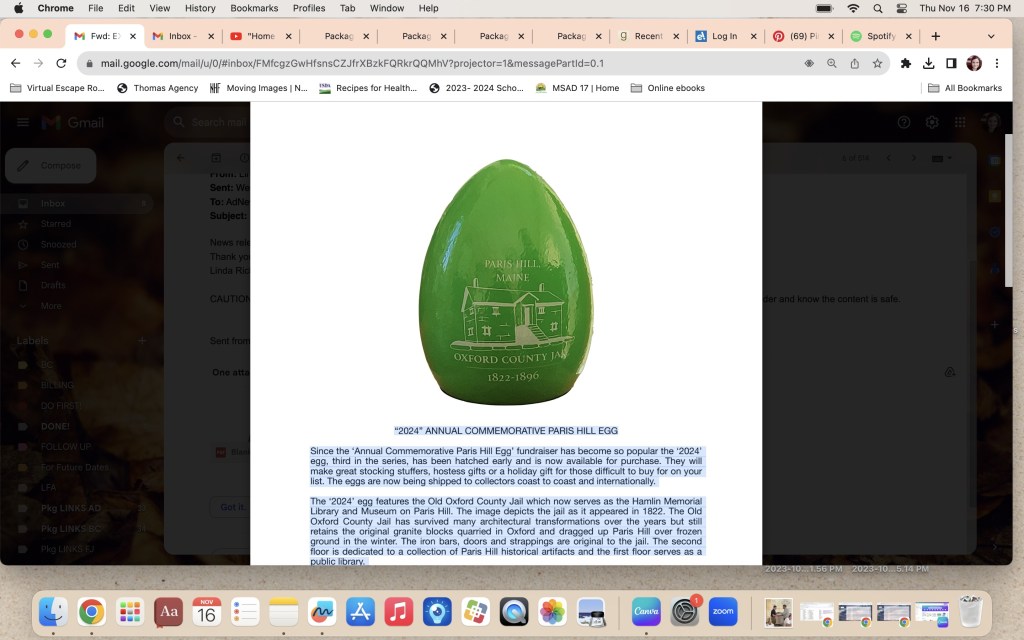Click the zoom magnifier in the address bar
The height and width of the screenshot is (640, 1024).
(x=832, y=63)
